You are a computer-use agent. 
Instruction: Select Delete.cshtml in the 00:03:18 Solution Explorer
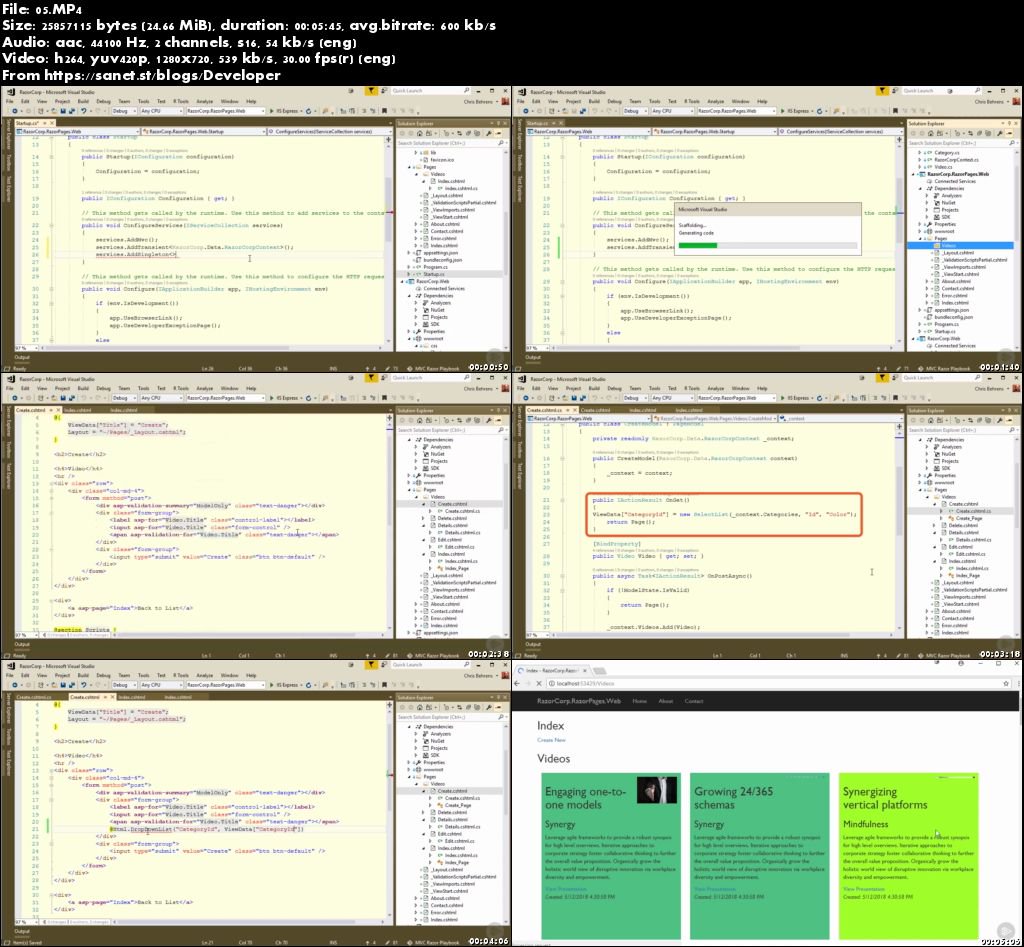pyautogui.click(x=963, y=526)
